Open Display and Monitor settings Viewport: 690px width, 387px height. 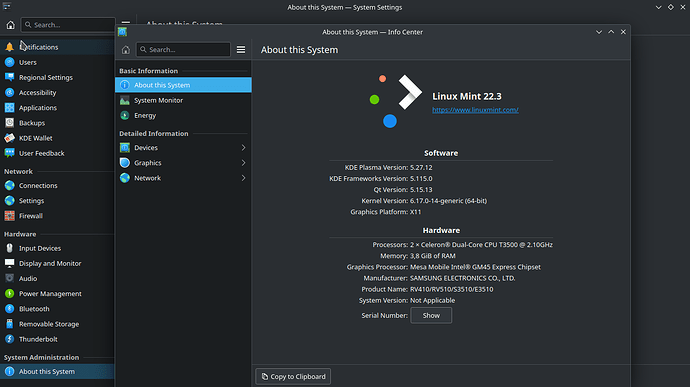pyautogui.click(x=57, y=263)
